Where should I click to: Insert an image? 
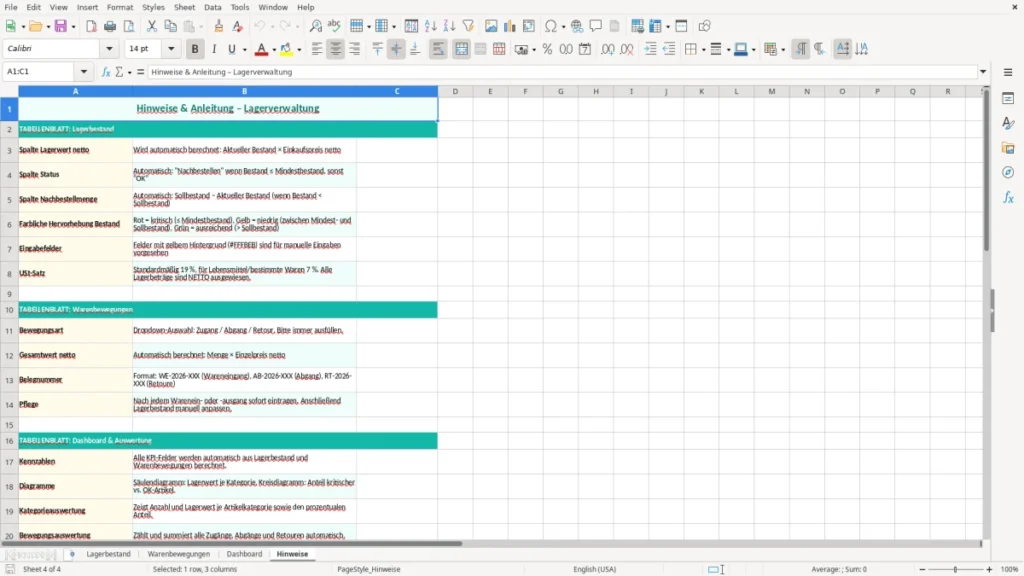pos(491,26)
